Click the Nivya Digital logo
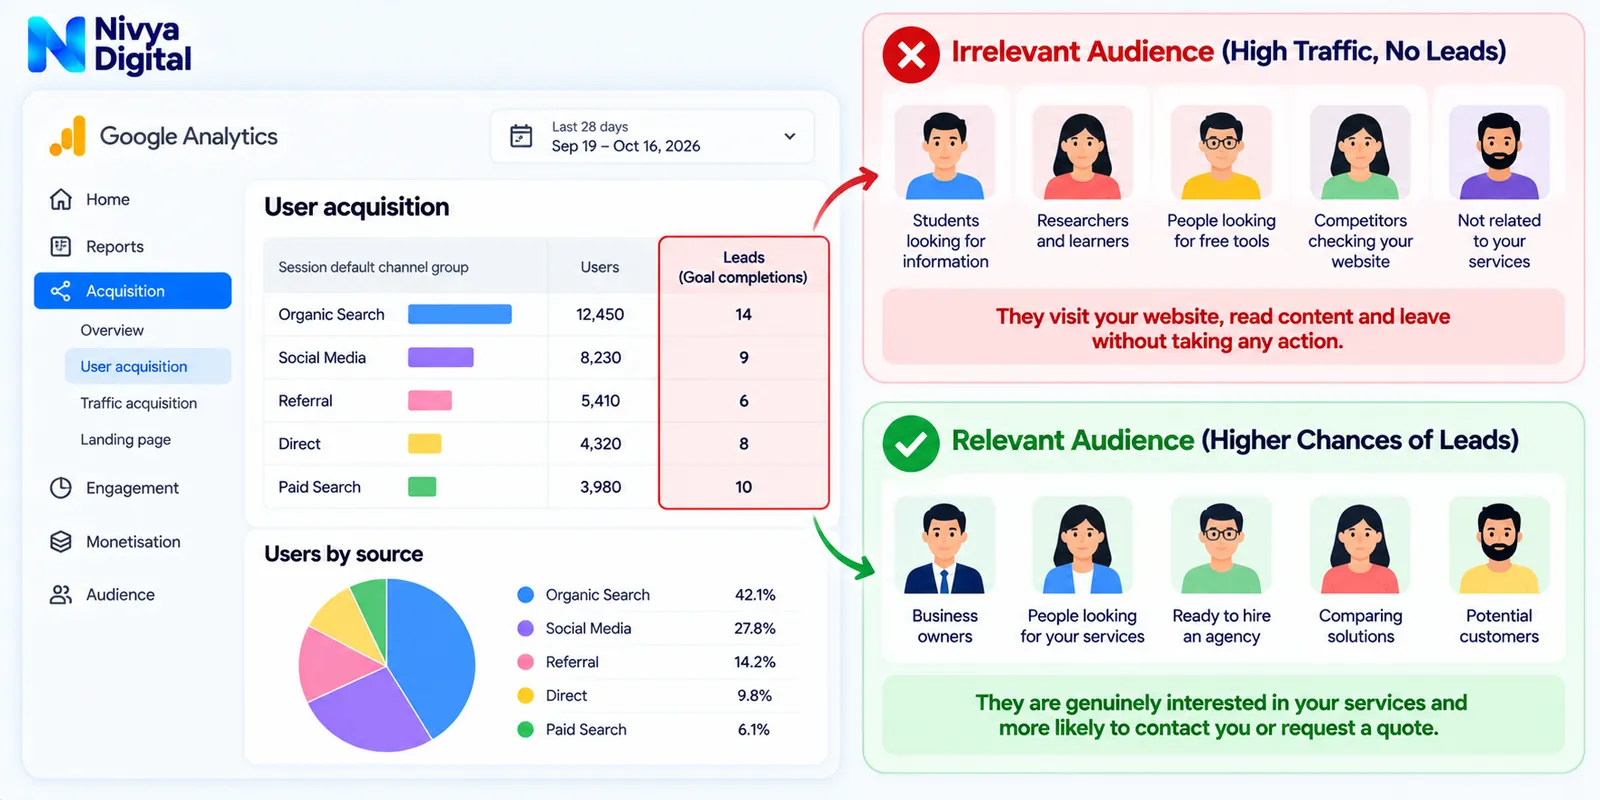The image size is (1600, 800). click(x=110, y=46)
